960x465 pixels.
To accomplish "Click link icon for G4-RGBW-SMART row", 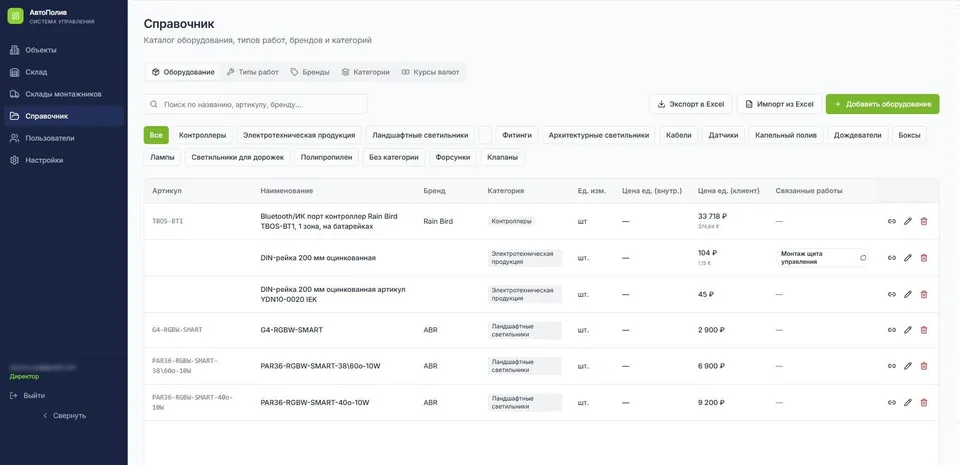I will pyautogui.click(x=892, y=330).
